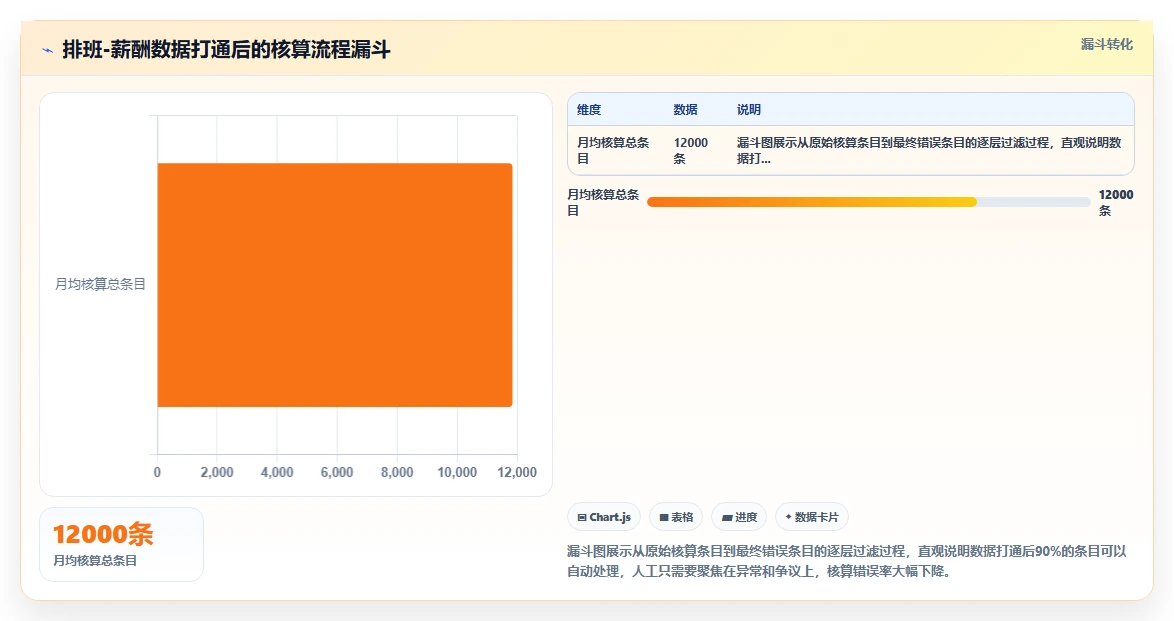This screenshot has width=1174, height=621.
Task: Click the 12000条 figure in the data card
Action: coord(103,534)
